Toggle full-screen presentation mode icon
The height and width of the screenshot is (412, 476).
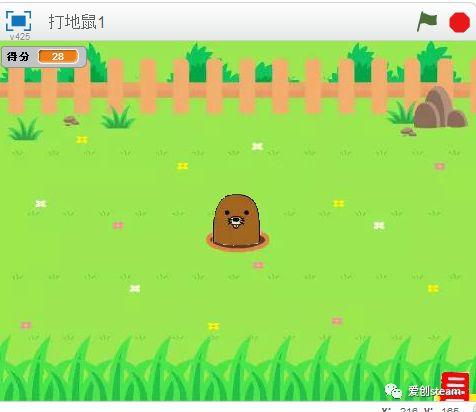(19, 21)
